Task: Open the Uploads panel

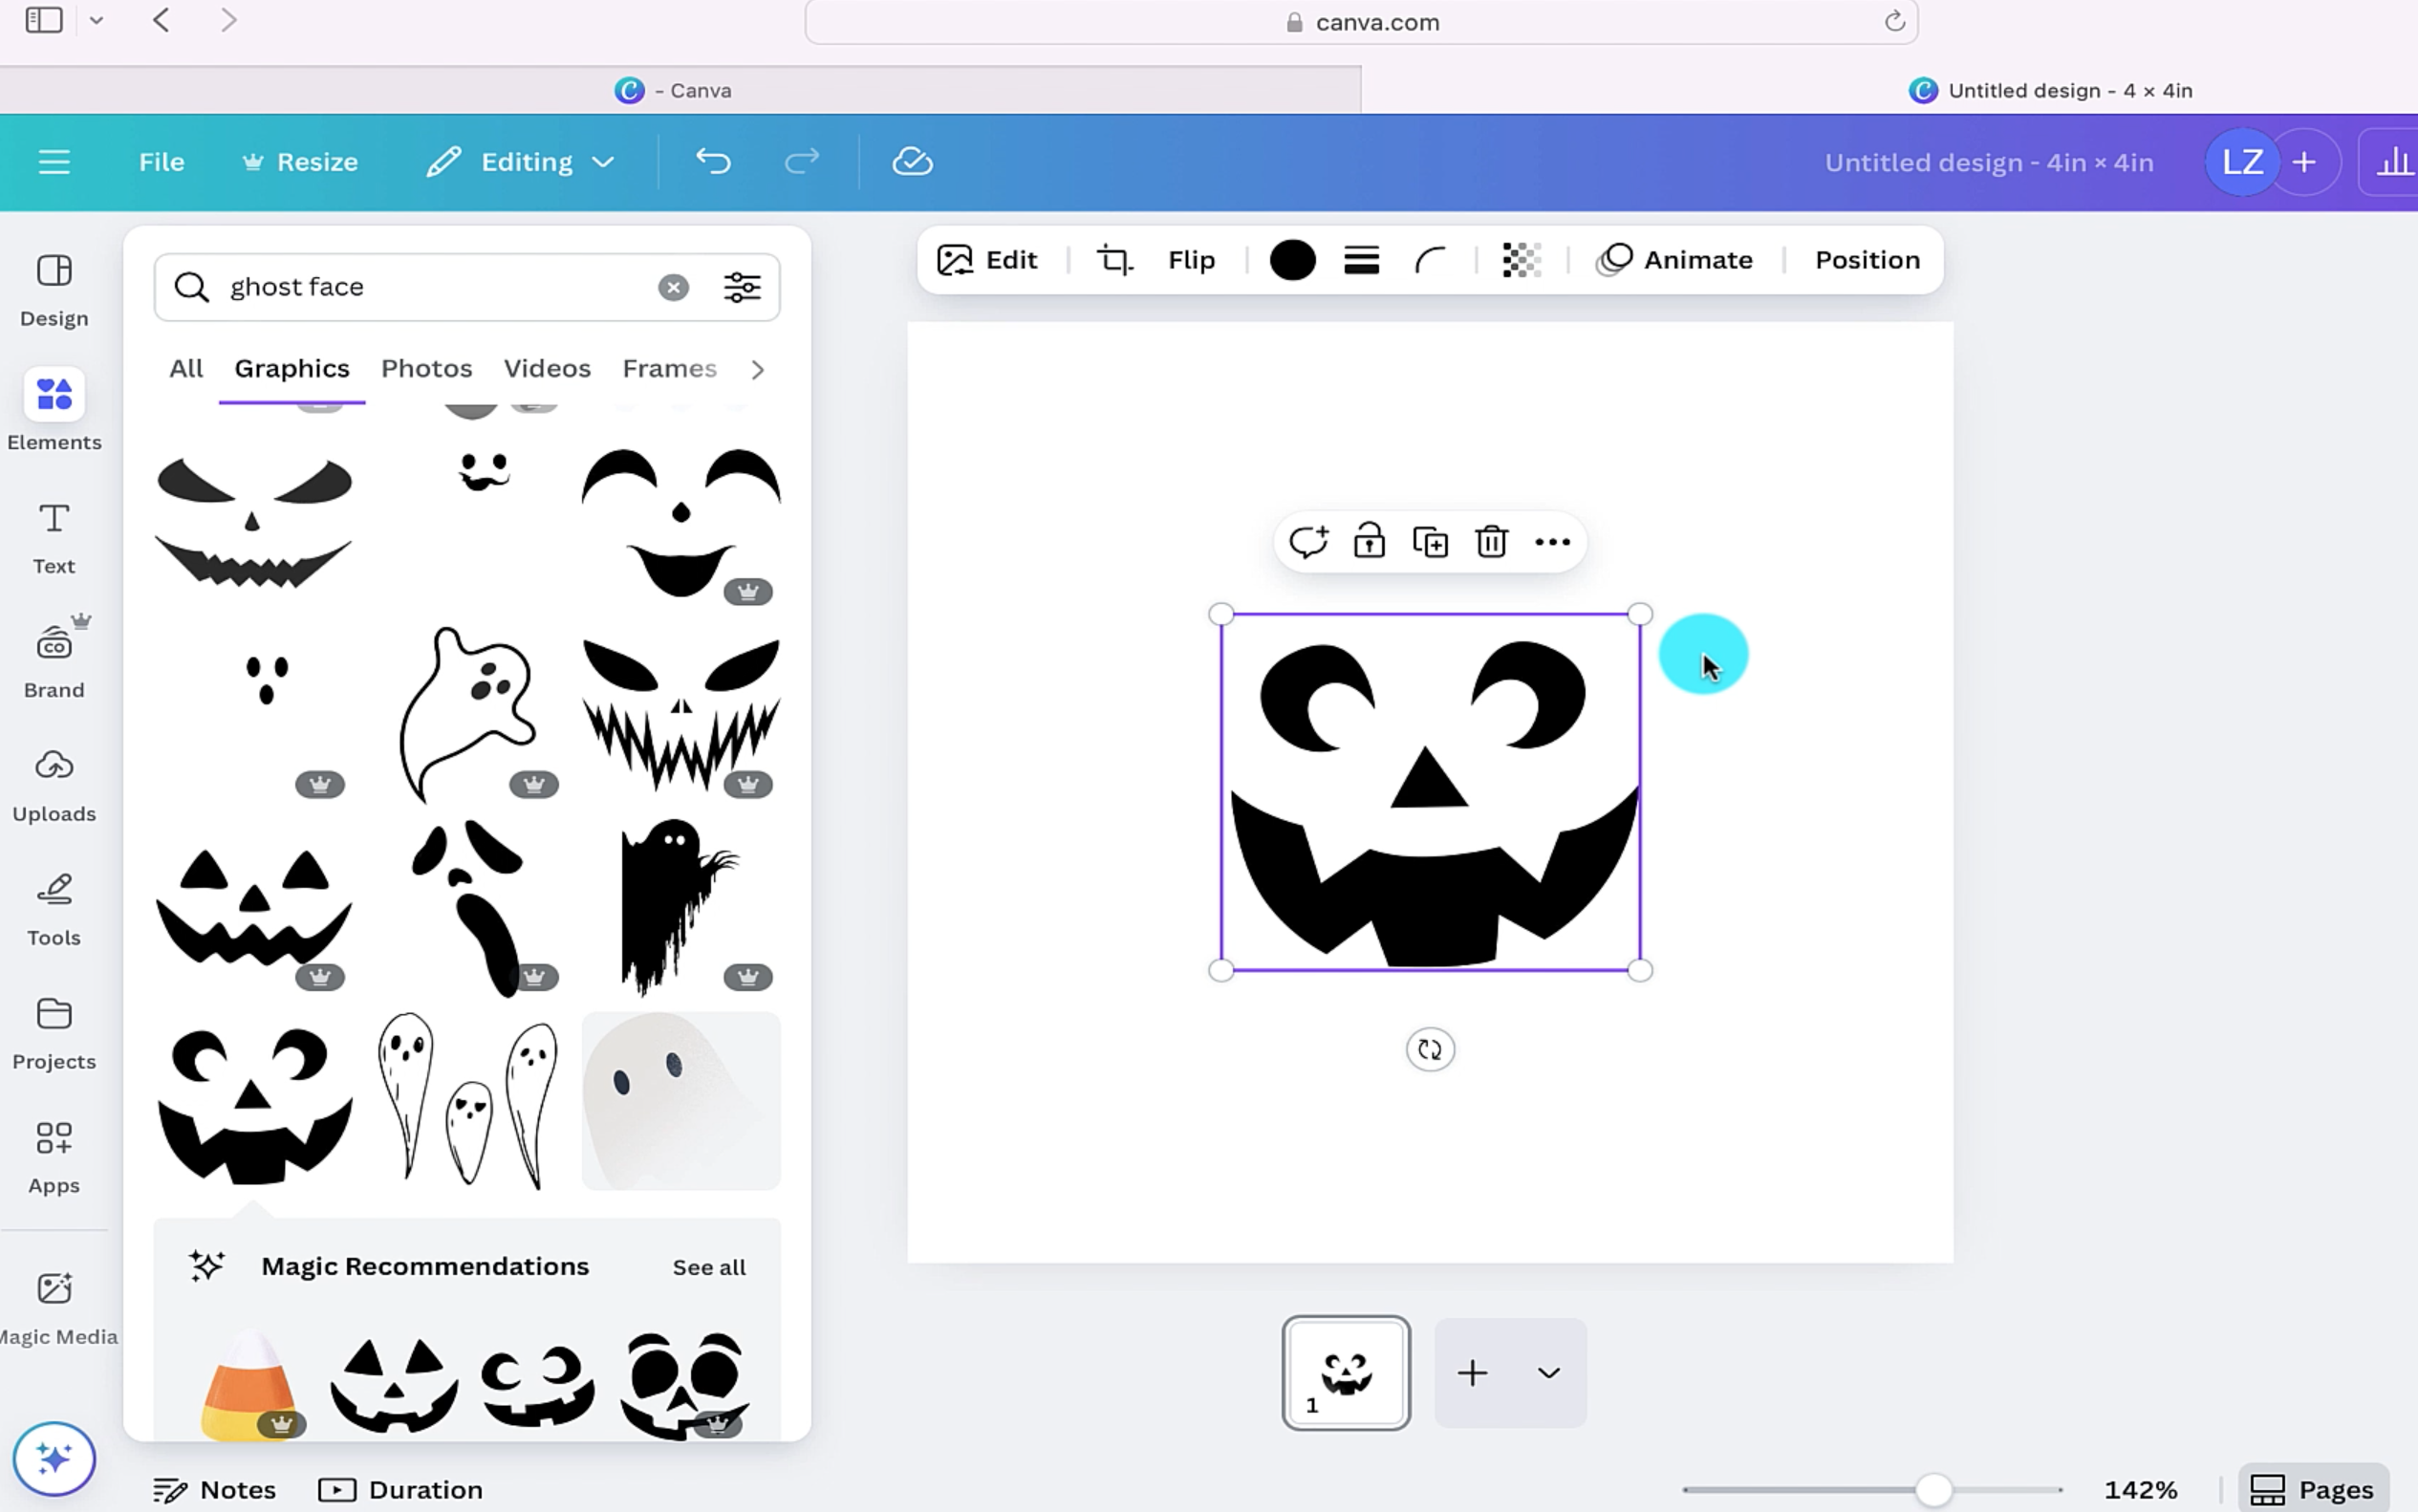Action: (x=54, y=782)
